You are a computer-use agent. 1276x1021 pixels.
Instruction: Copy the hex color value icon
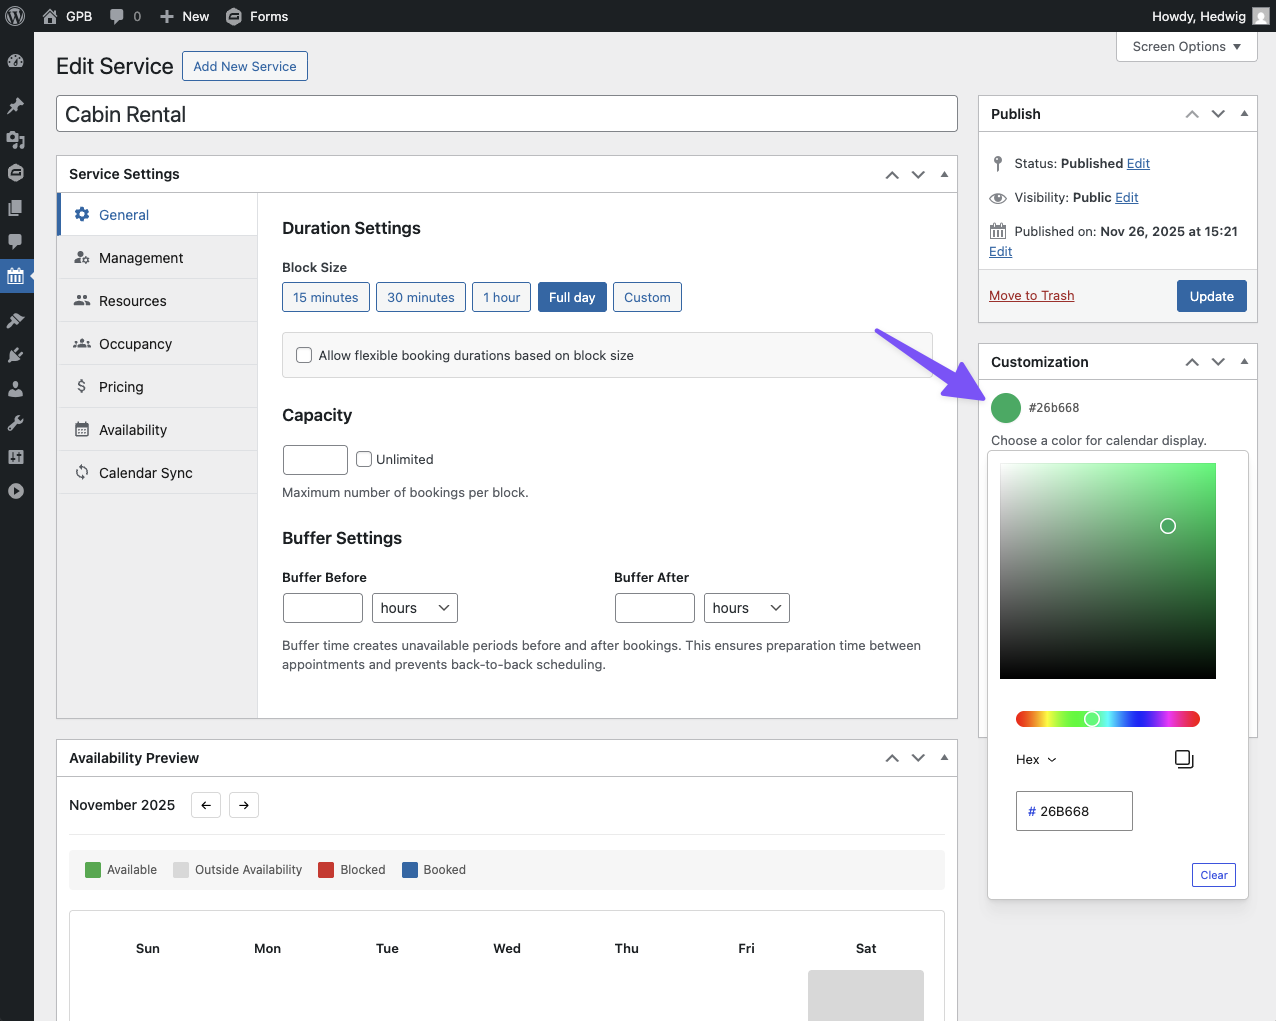[x=1184, y=759]
